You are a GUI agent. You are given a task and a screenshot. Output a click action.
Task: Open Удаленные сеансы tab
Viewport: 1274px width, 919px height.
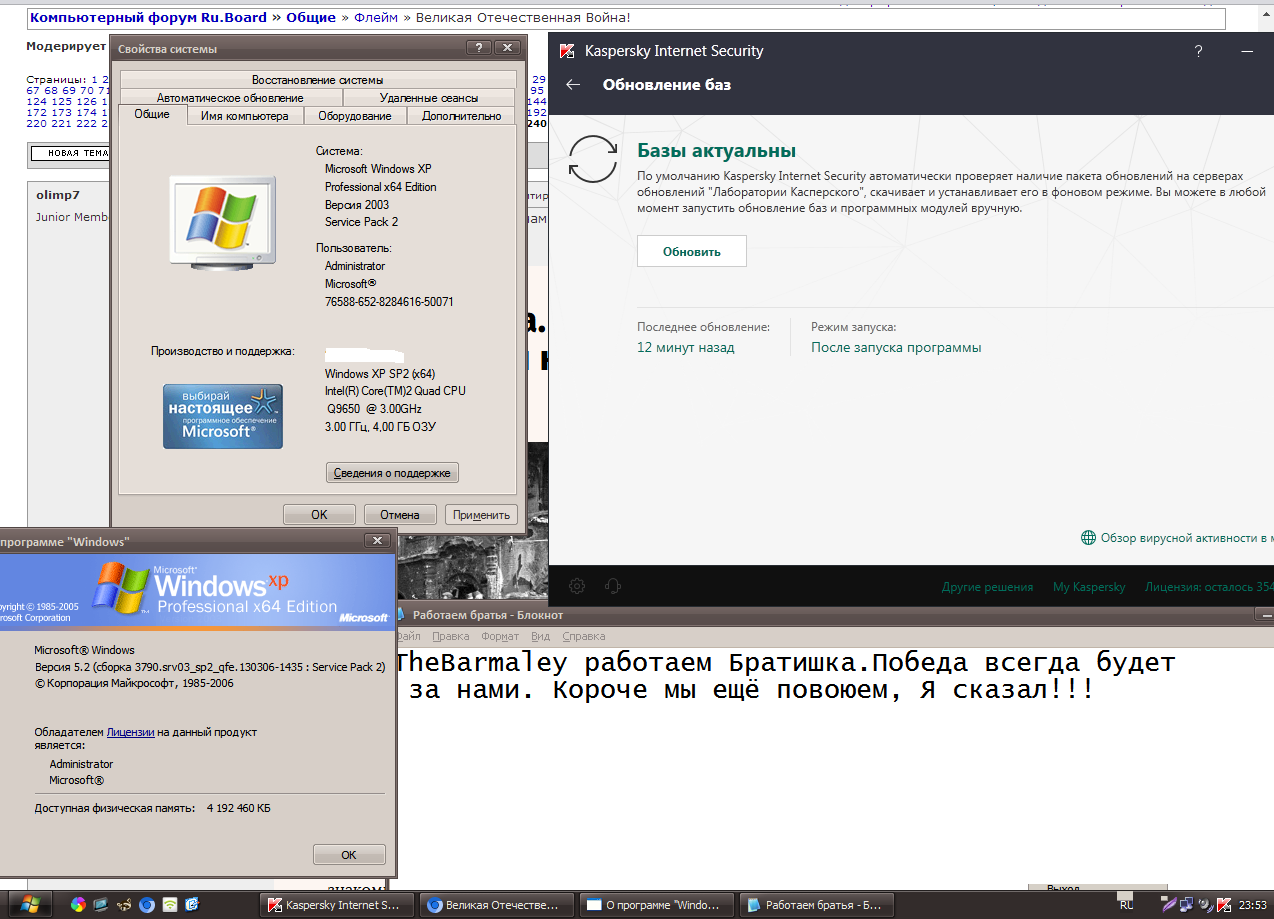429,98
